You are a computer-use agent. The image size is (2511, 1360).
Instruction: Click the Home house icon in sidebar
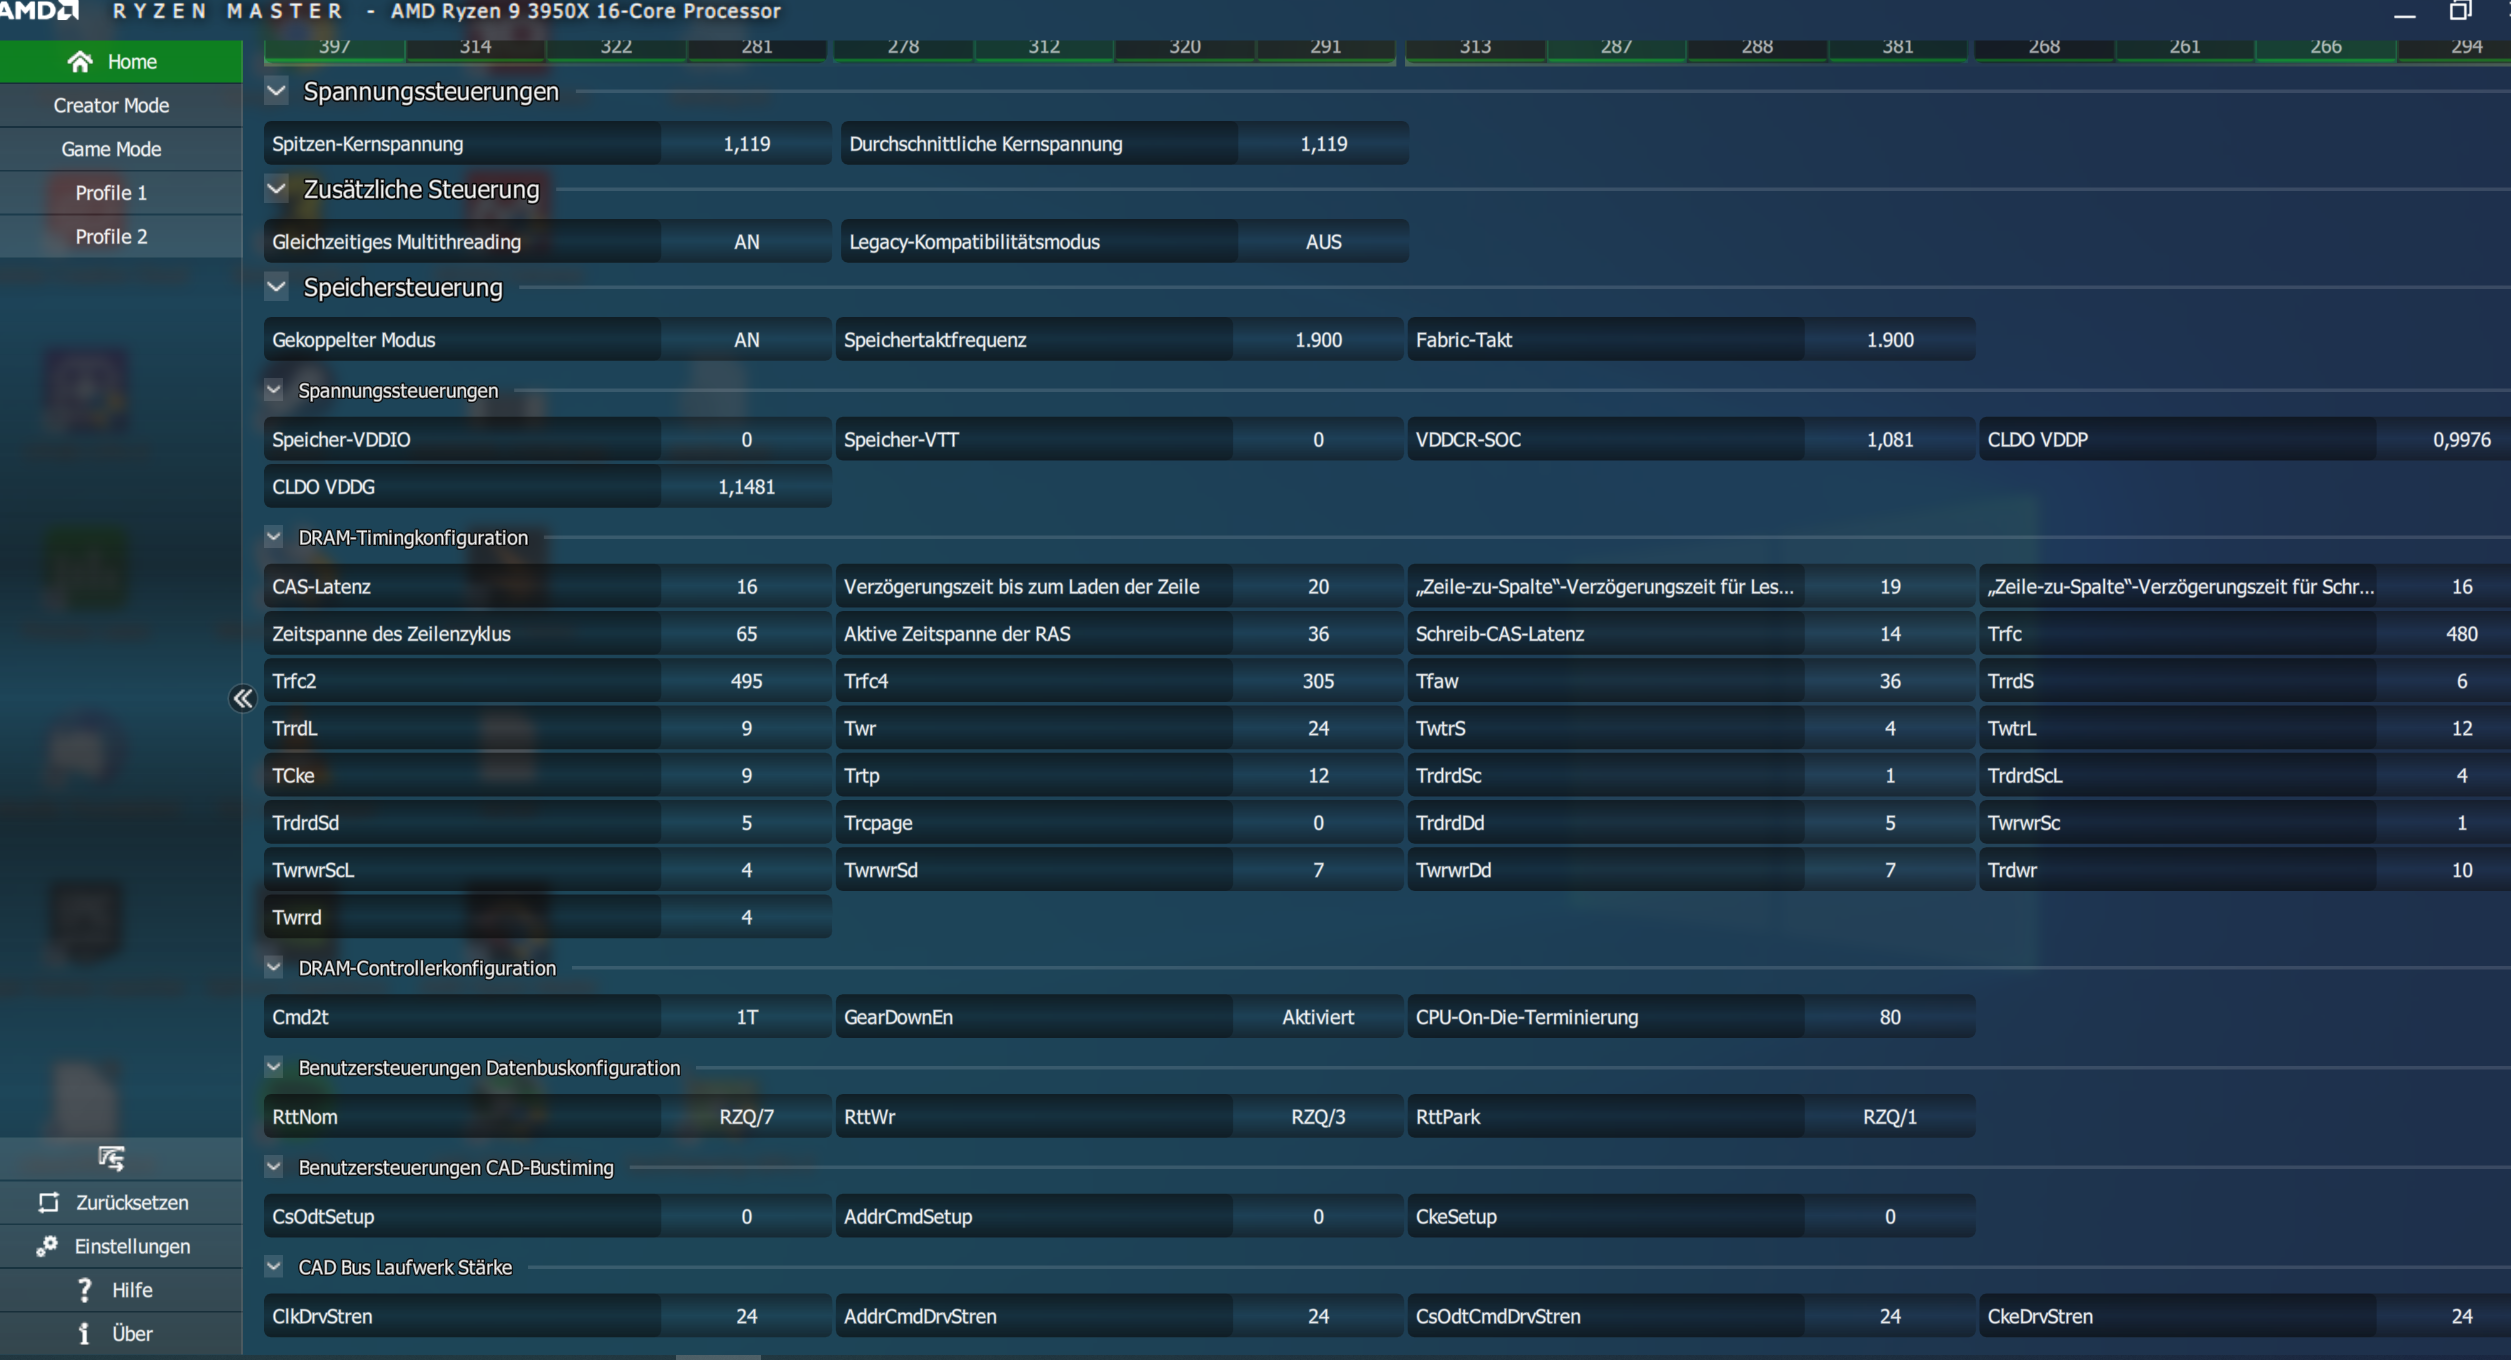click(x=80, y=62)
